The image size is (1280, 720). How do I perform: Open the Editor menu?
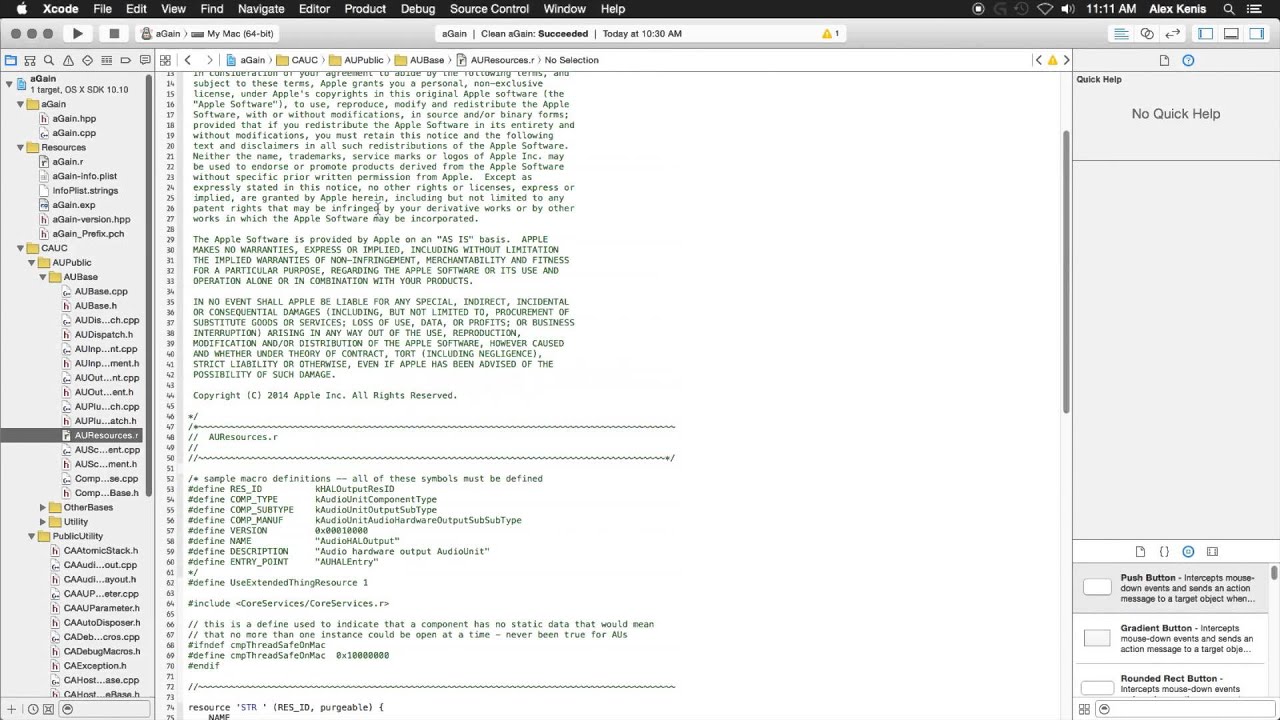click(x=314, y=9)
